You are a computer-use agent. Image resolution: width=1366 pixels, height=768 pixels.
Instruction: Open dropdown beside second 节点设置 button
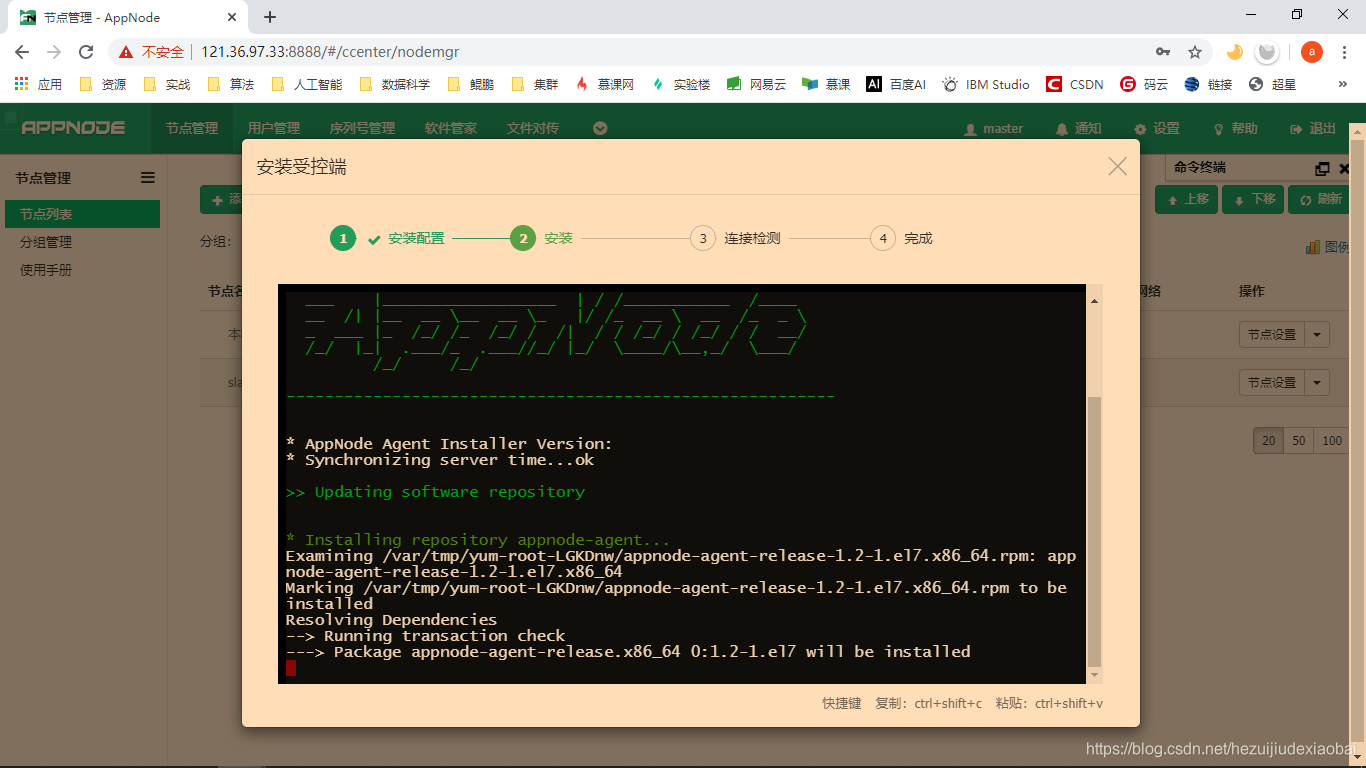click(x=1317, y=382)
